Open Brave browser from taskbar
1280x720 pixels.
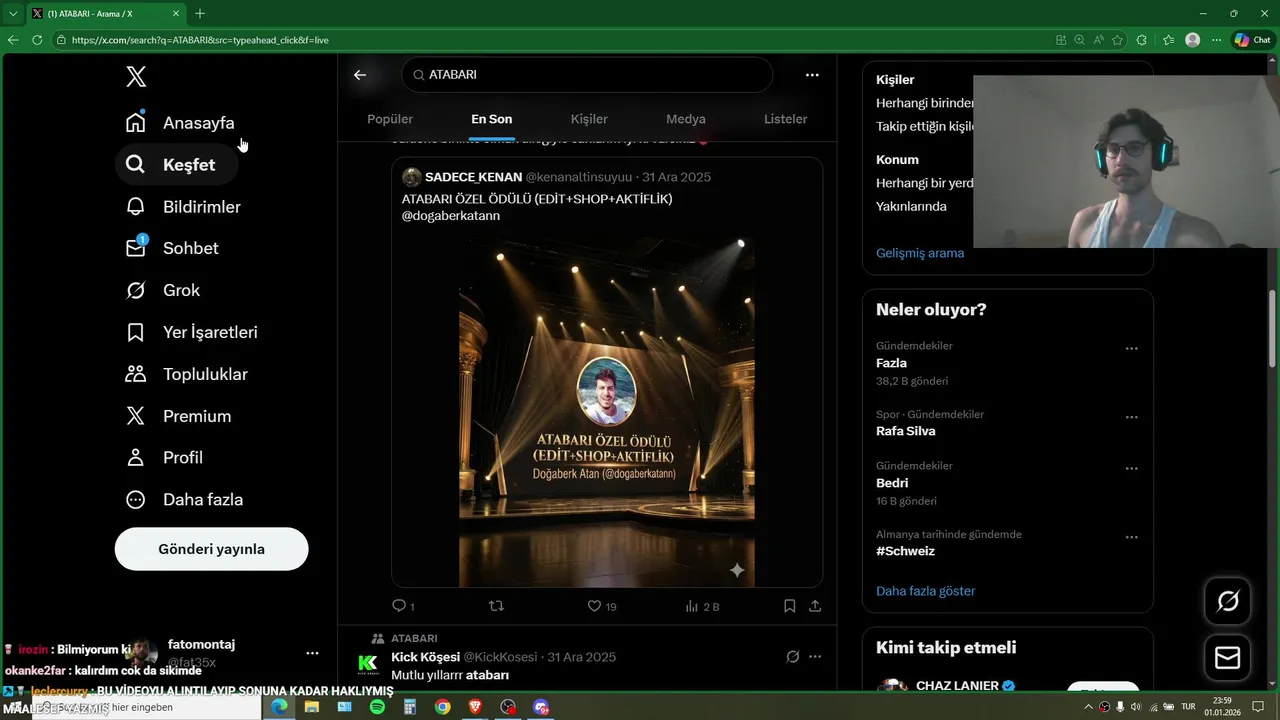[475, 707]
